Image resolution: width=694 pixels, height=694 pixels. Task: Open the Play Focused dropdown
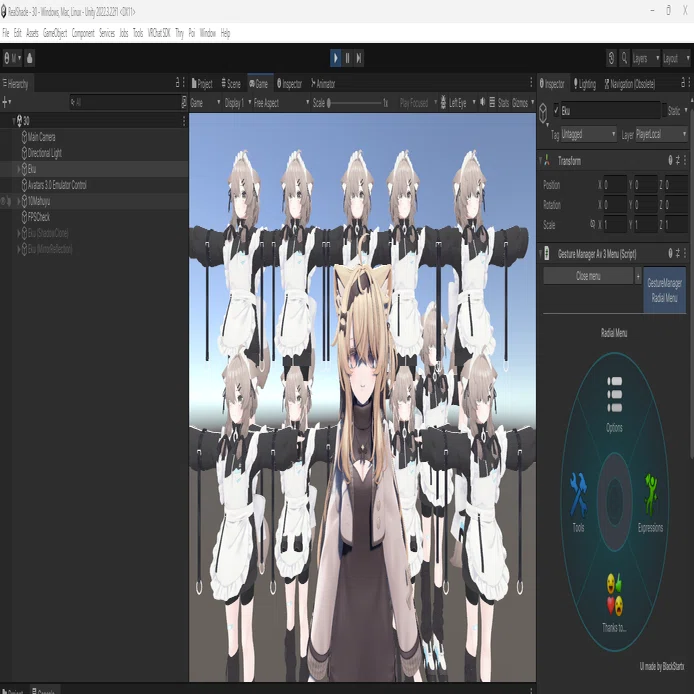pos(417,103)
